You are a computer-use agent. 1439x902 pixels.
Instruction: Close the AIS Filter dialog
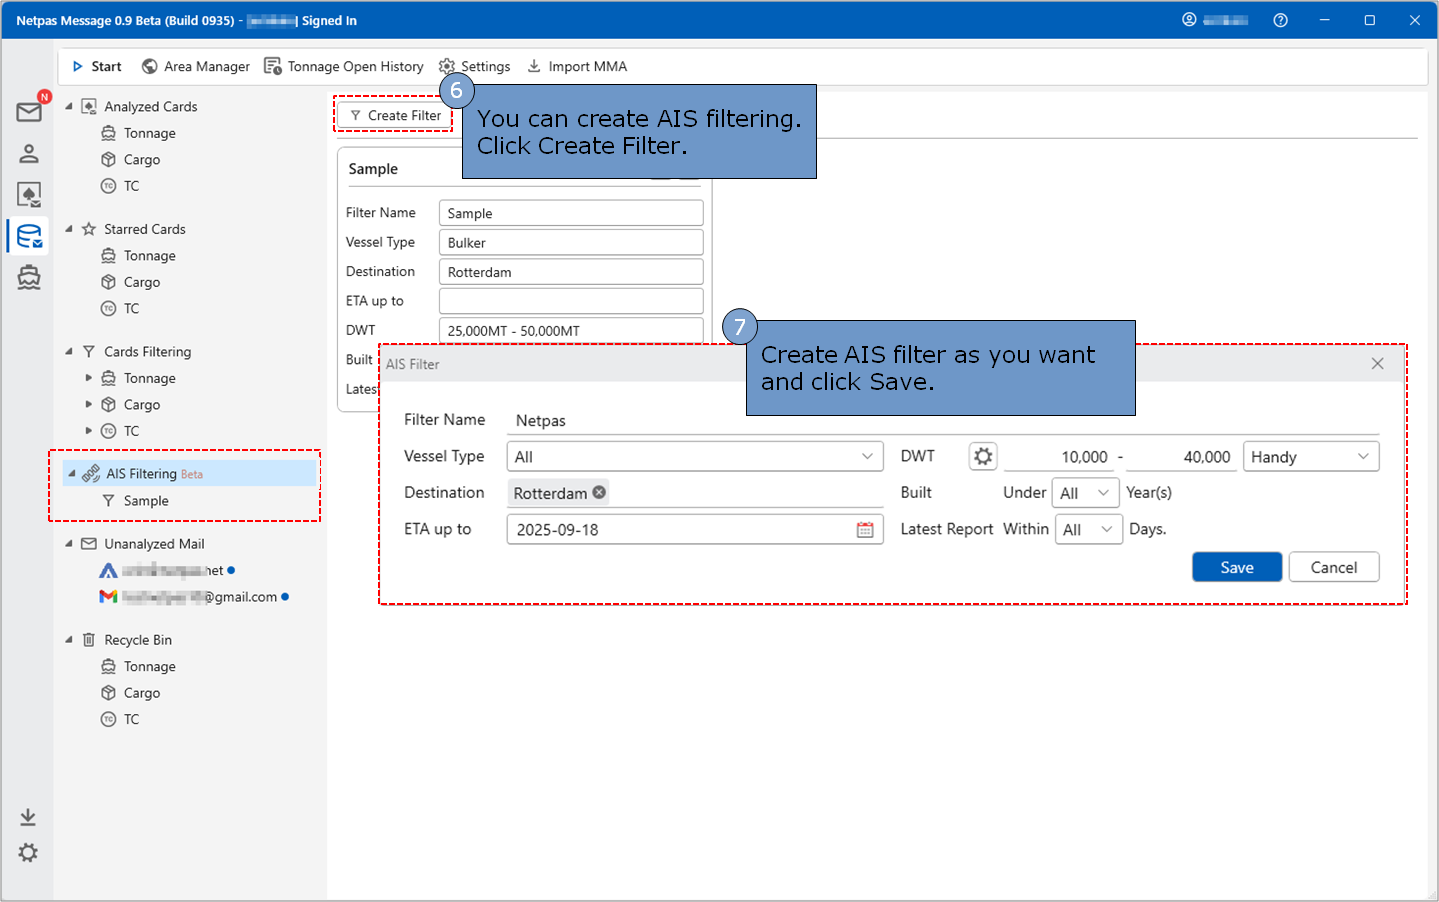(x=1377, y=364)
